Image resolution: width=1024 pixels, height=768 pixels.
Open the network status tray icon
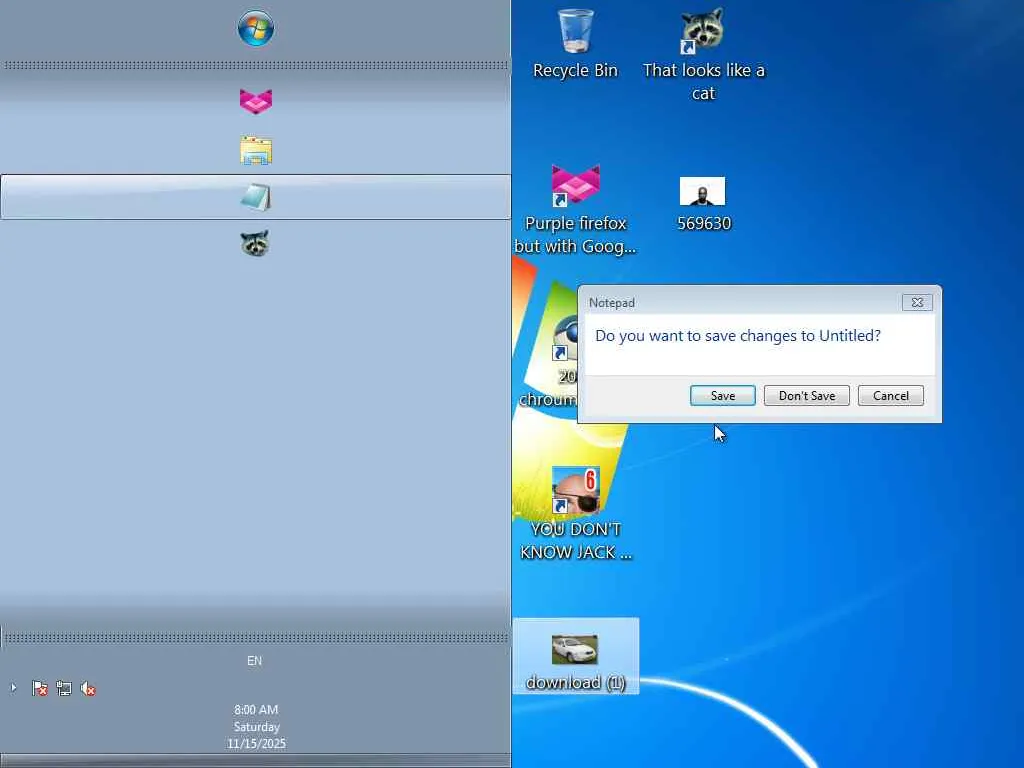coord(63,688)
